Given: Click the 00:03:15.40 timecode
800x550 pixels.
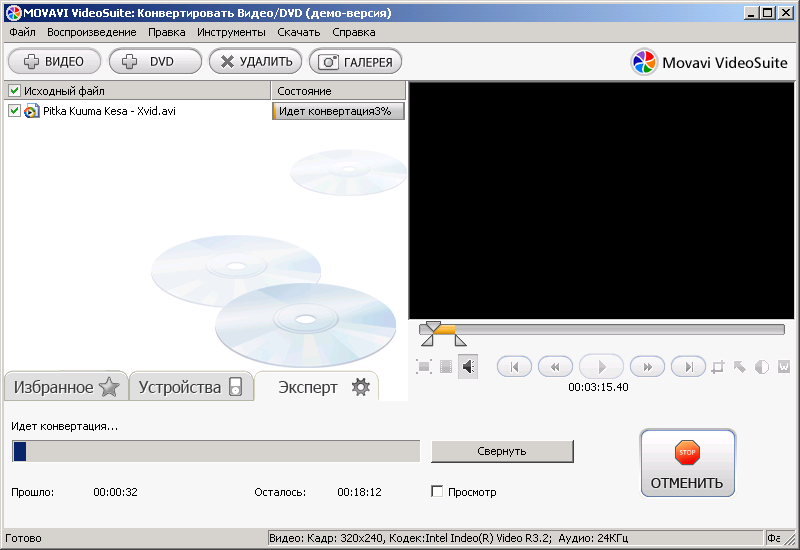Looking at the screenshot, I should pos(598,387).
